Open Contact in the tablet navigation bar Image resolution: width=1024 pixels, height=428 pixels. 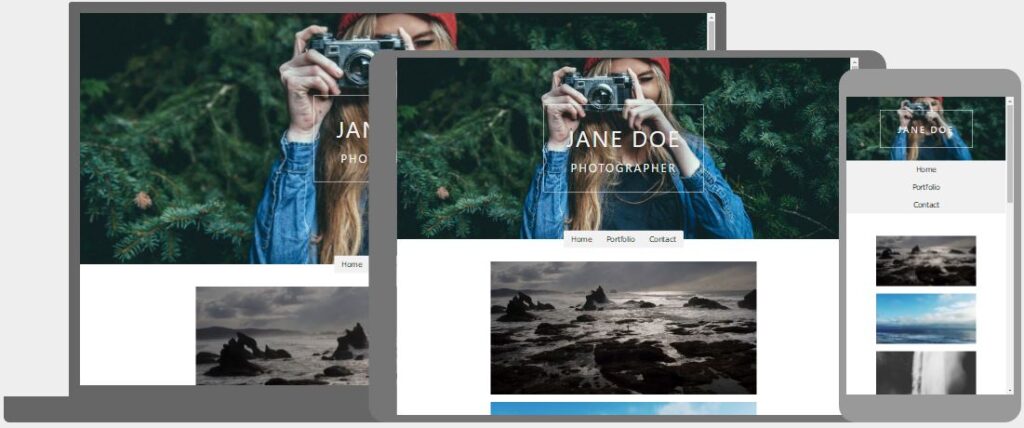point(663,239)
